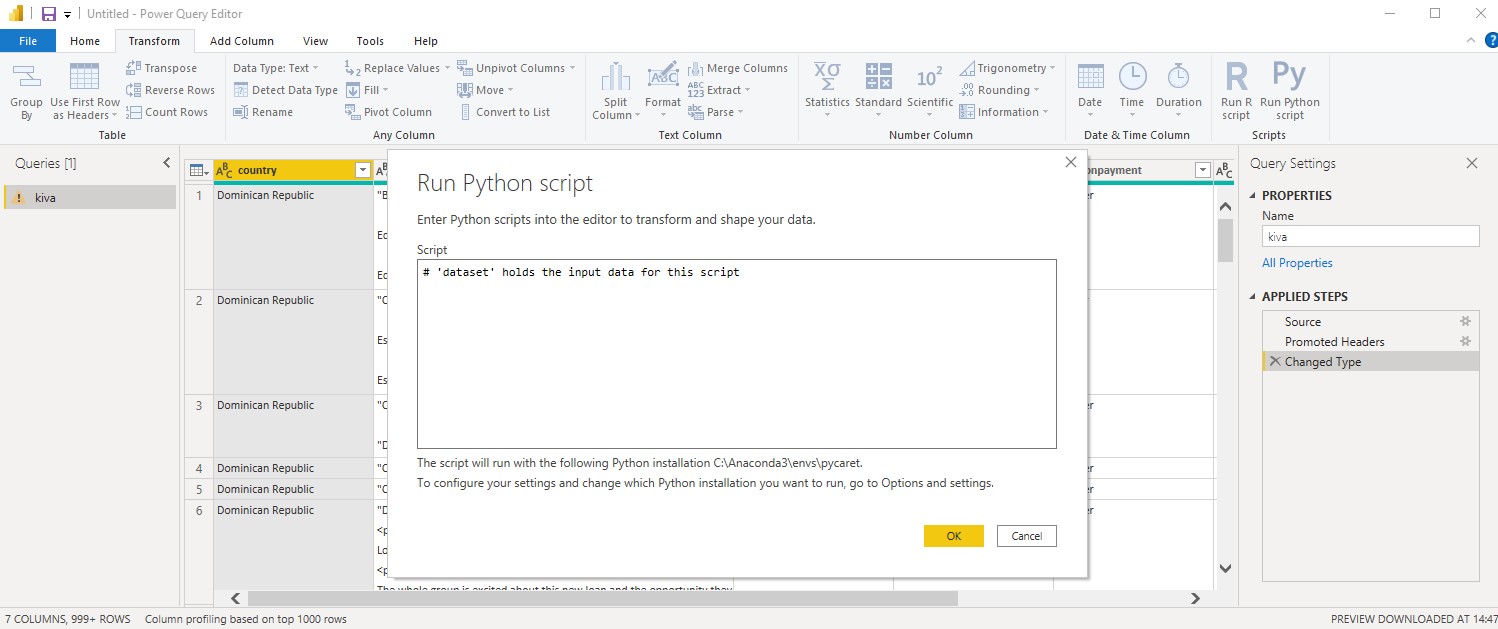Open the All Properties link
The width and height of the screenshot is (1498, 629).
(x=1297, y=263)
